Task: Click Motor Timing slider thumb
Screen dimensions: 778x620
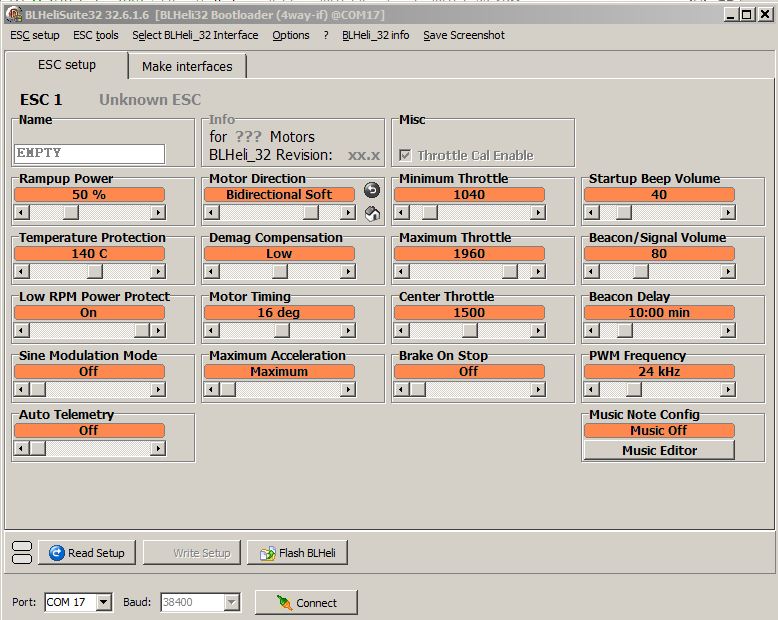Action: click(x=282, y=330)
